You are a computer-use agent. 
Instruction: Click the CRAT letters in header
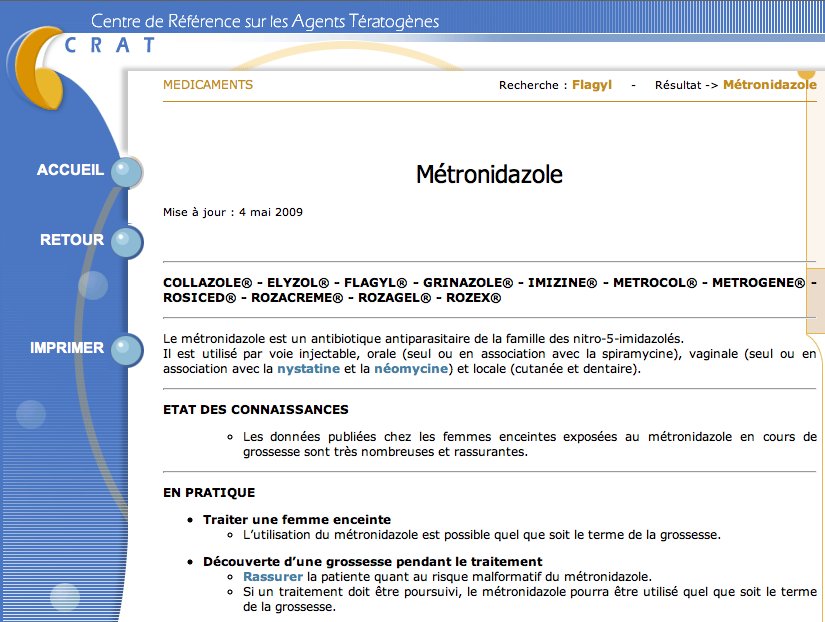coord(109,45)
